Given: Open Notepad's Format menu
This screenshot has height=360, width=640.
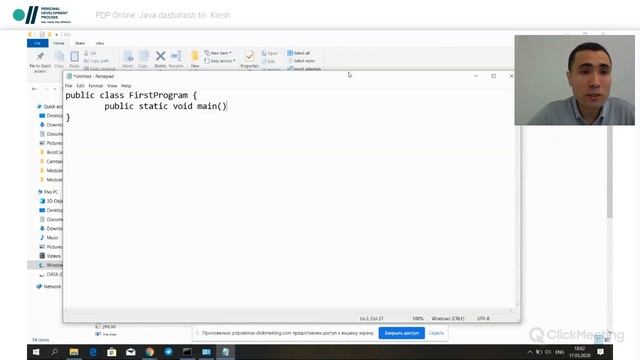Looking at the screenshot, I should click(x=96, y=86).
